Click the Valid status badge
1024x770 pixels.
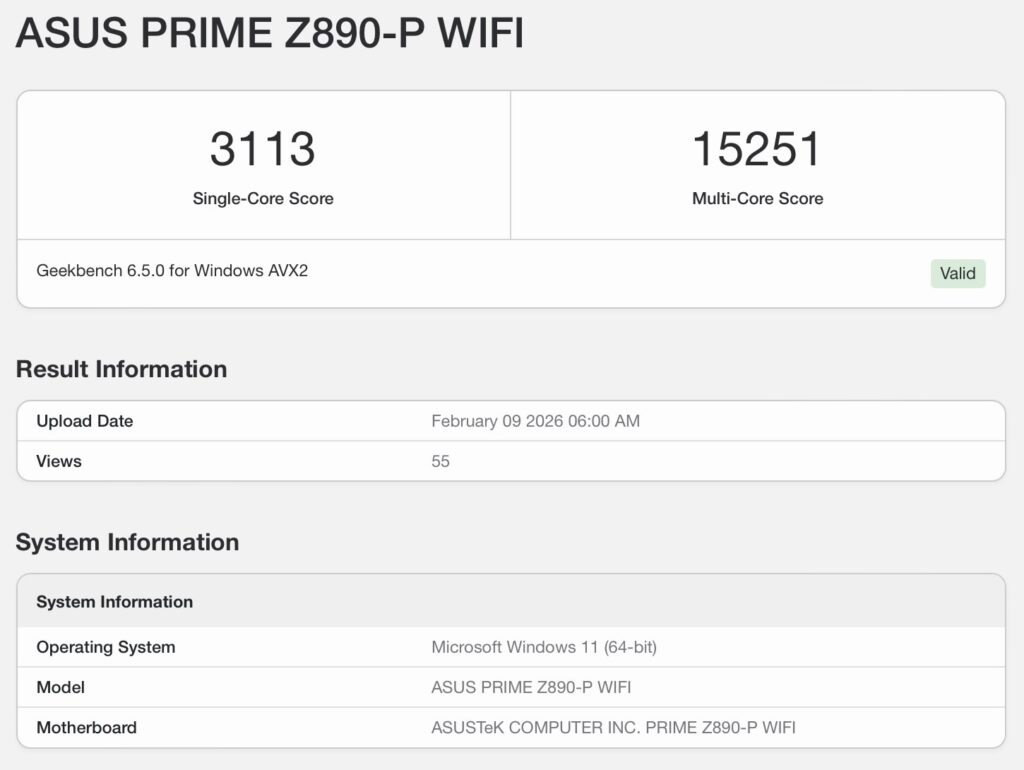click(957, 274)
